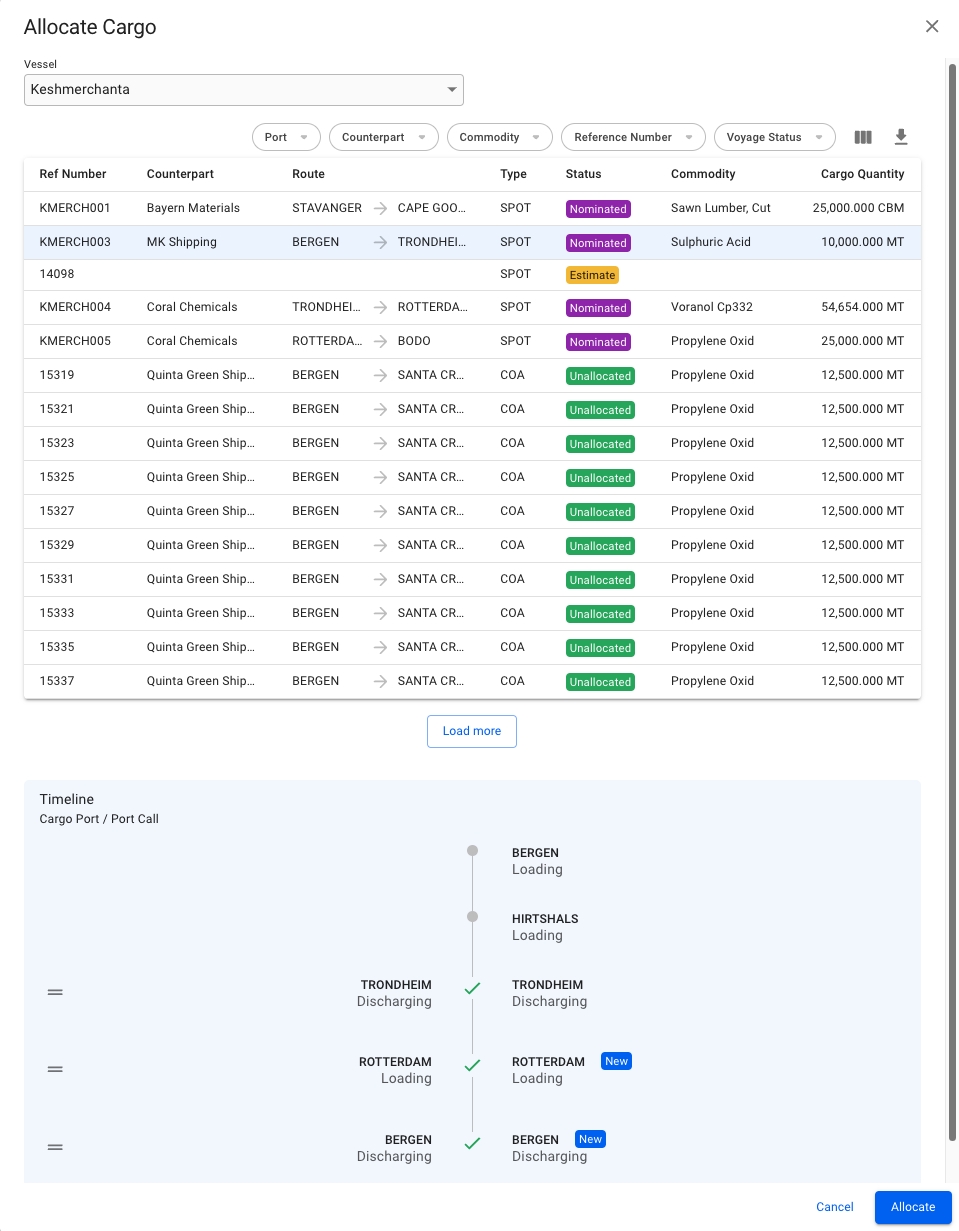This screenshot has height=1231, width=959.
Task: Expand the Port filter dropdown
Action: pyautogui.click(x=285, y=137)
